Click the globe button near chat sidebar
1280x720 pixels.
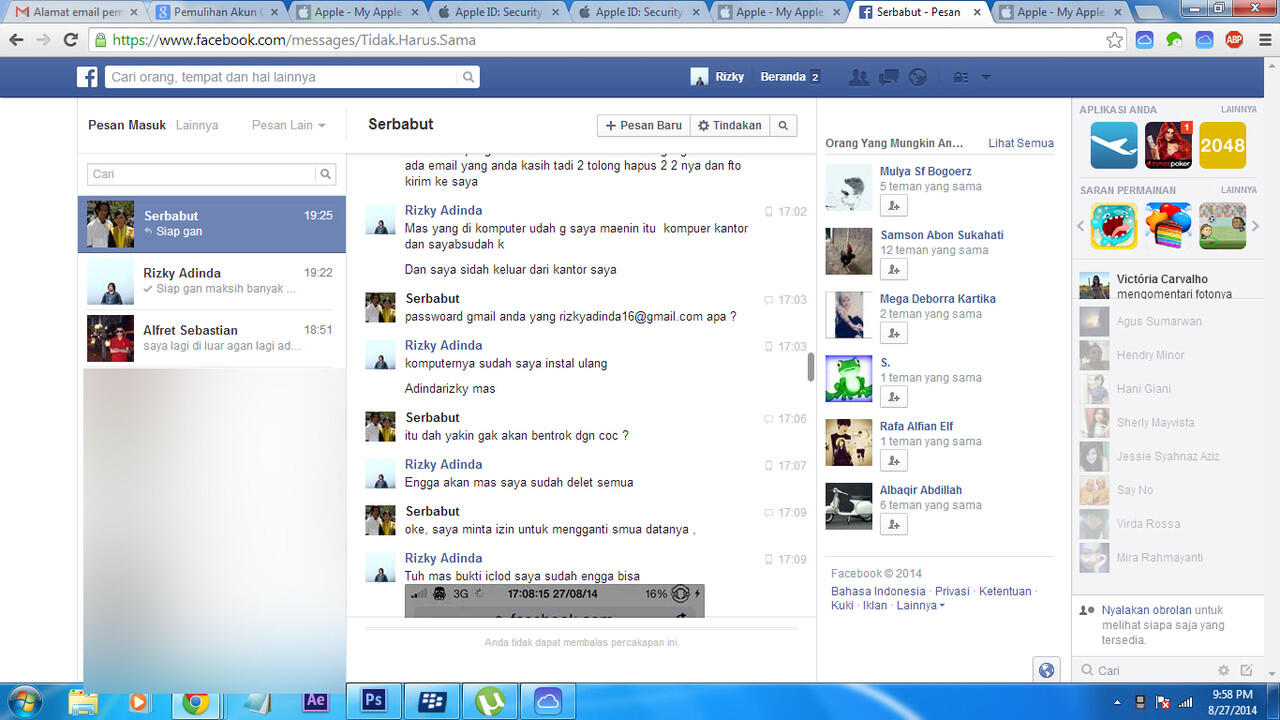1046,670
